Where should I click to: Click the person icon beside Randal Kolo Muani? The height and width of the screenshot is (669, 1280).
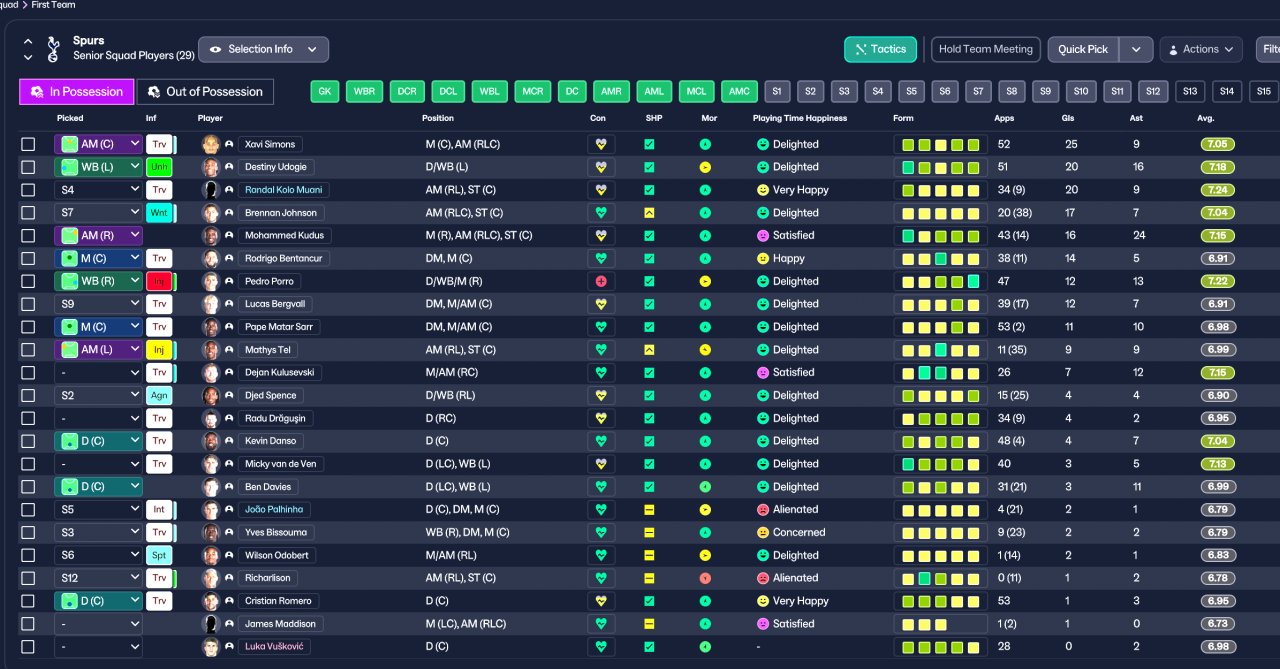pyautogui.click(x=229, y=190)
